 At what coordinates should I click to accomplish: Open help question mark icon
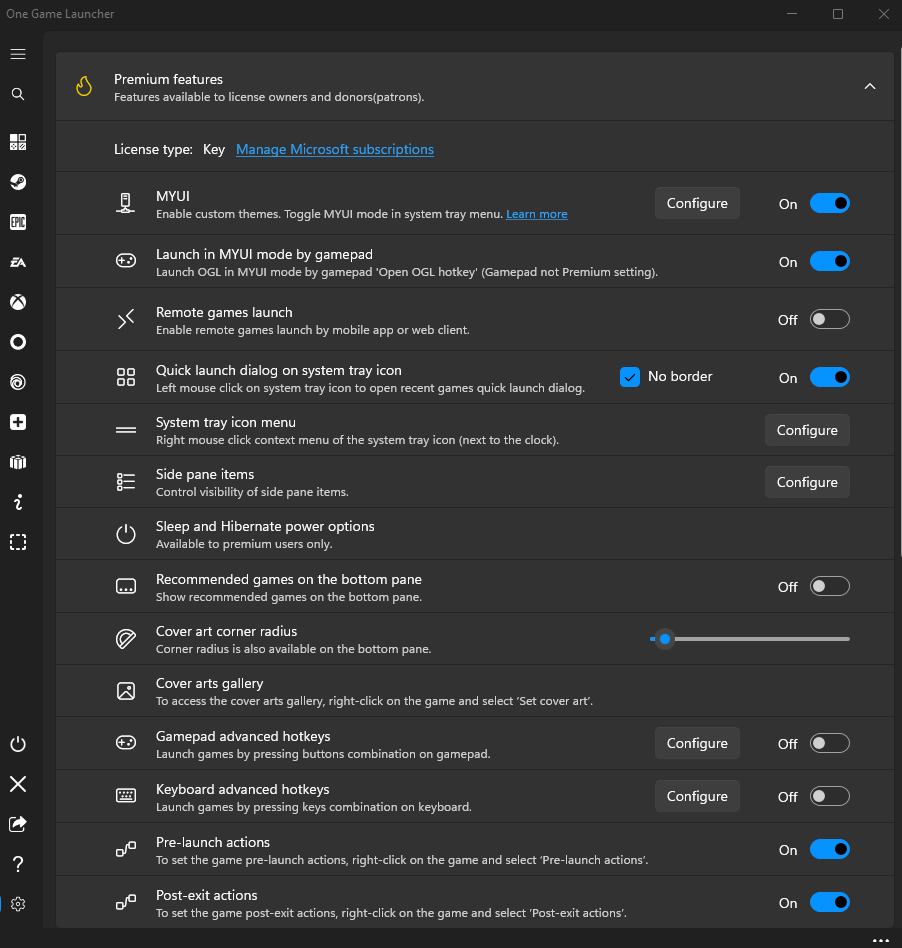[x=18, y=864]
